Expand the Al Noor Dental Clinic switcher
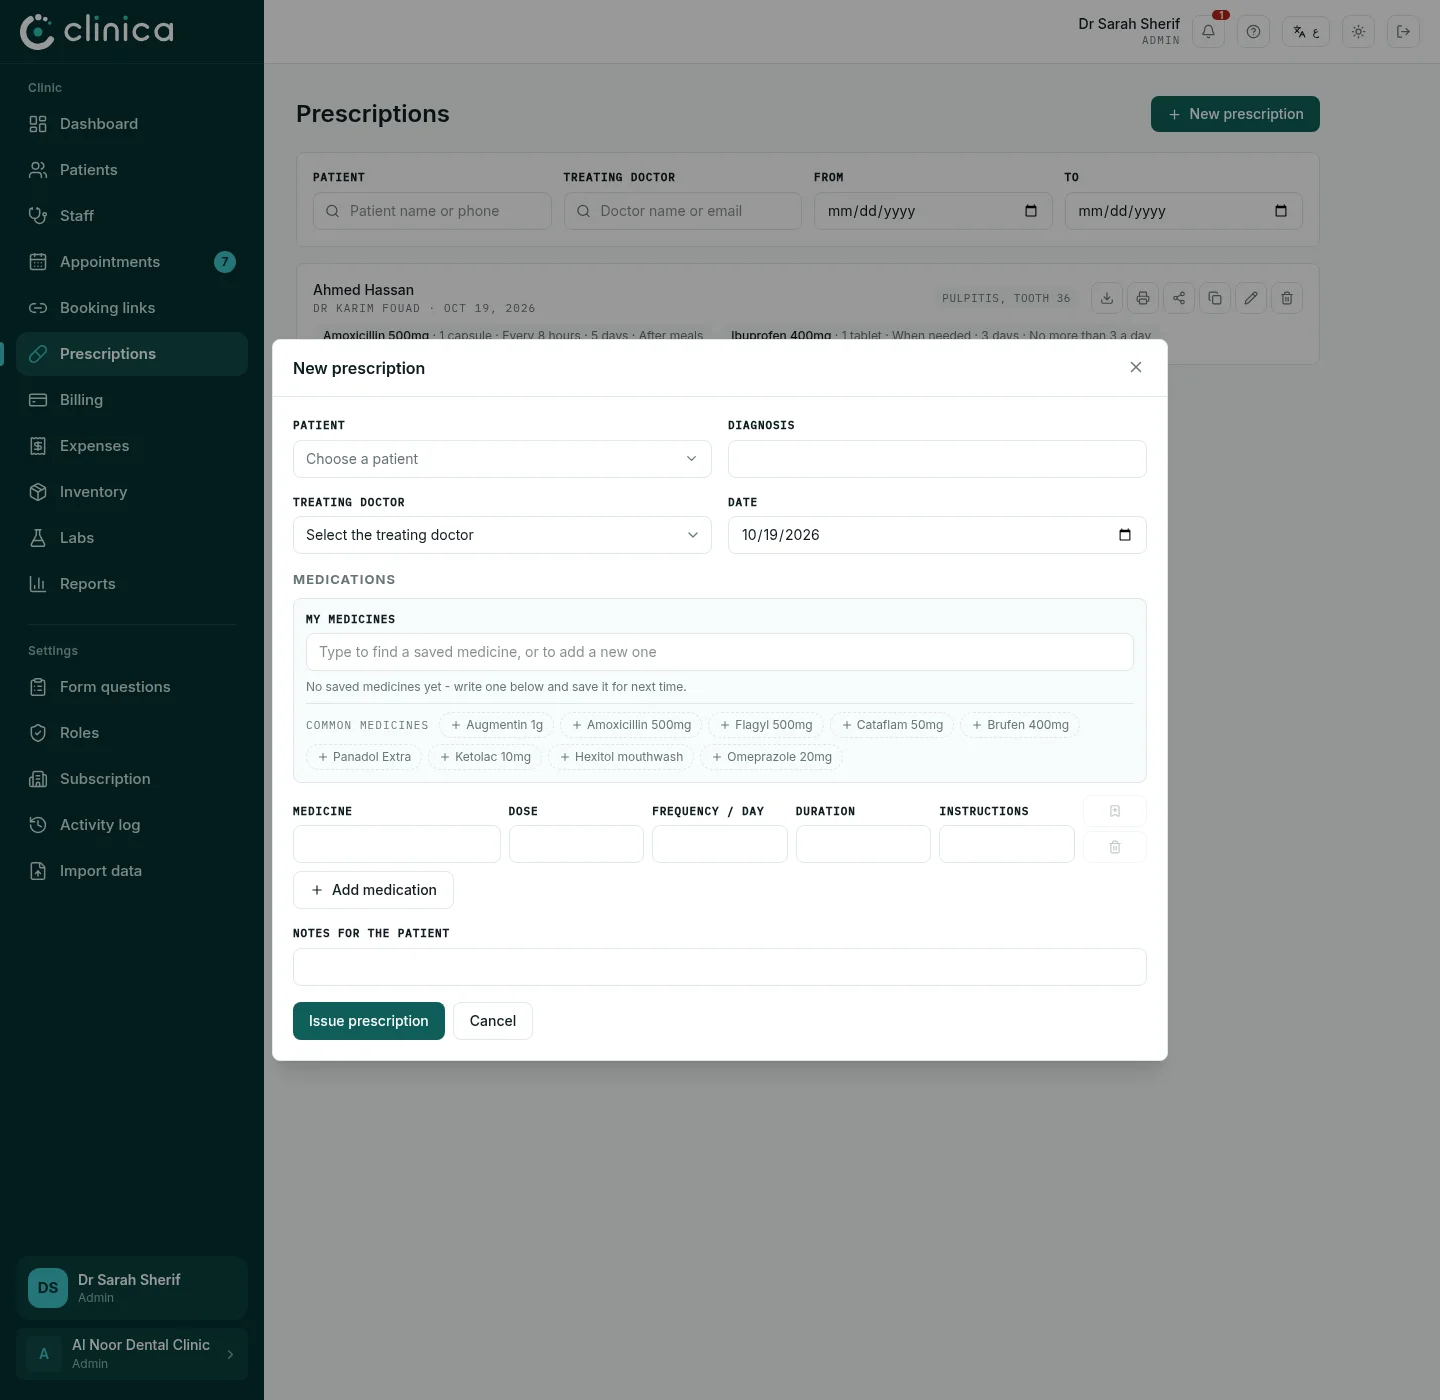Viewport: 1440px width, 1400px height. (132, 1354)
